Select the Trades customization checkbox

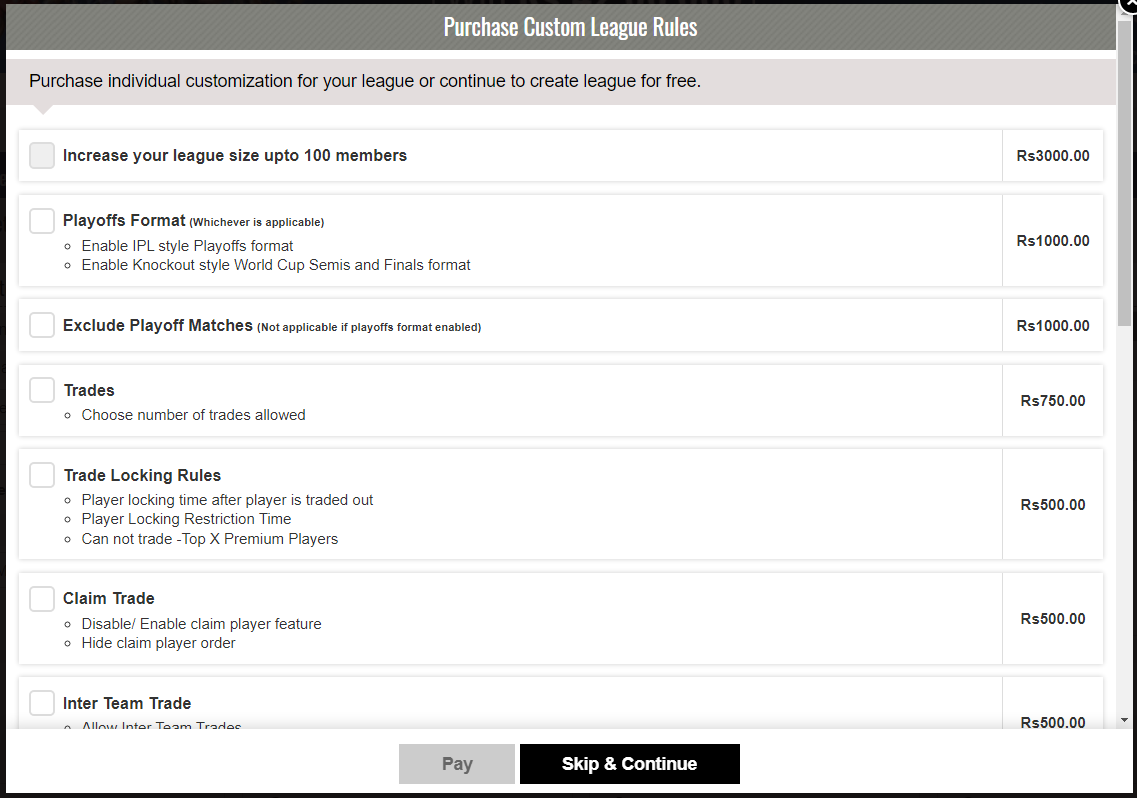pyautogui.click(x=42, y=390)
